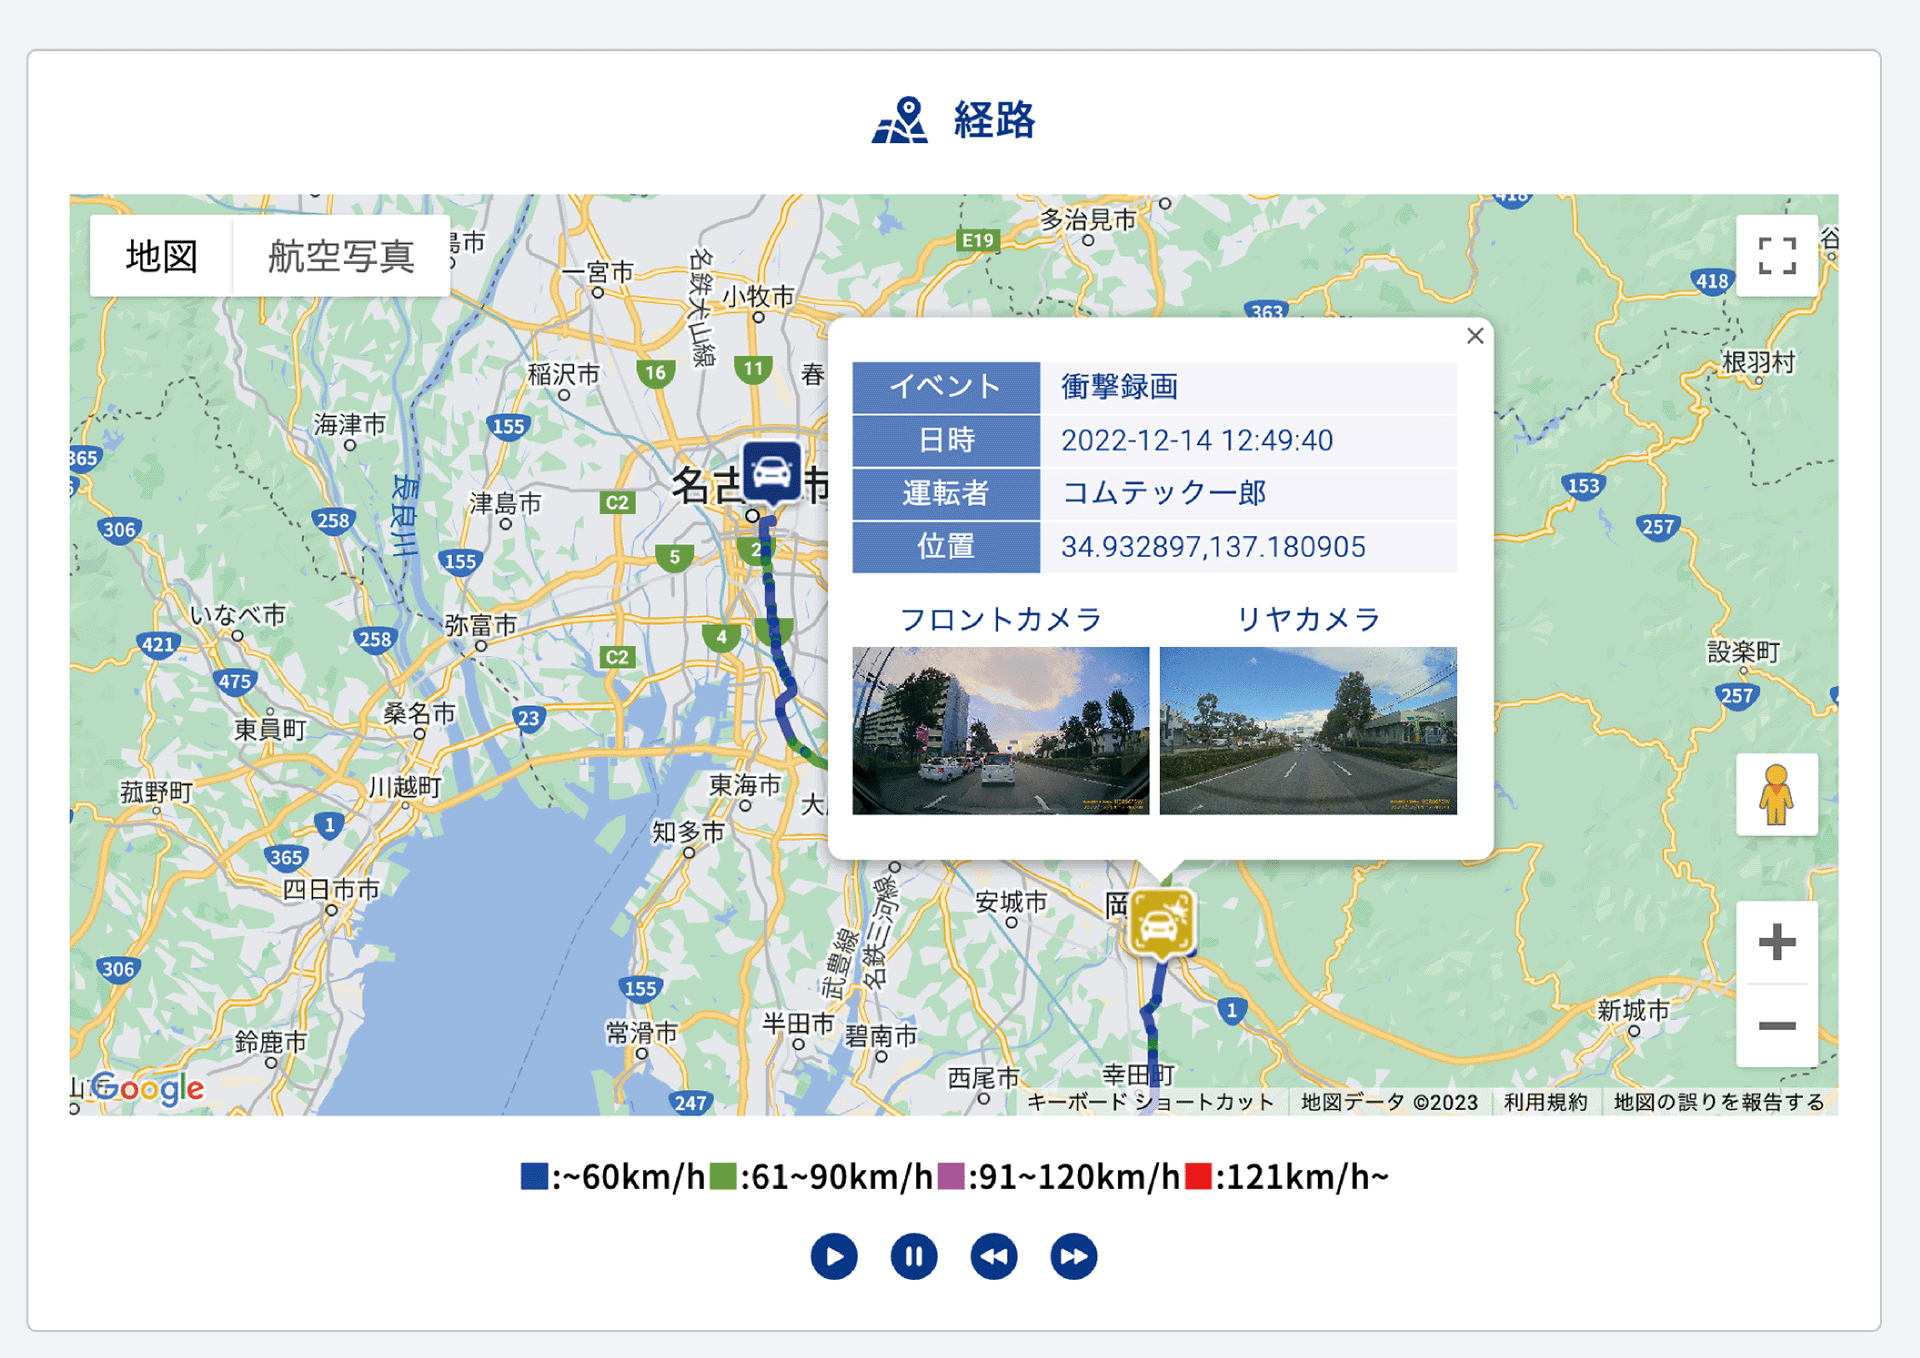Play the route animation

[834, 1256]
